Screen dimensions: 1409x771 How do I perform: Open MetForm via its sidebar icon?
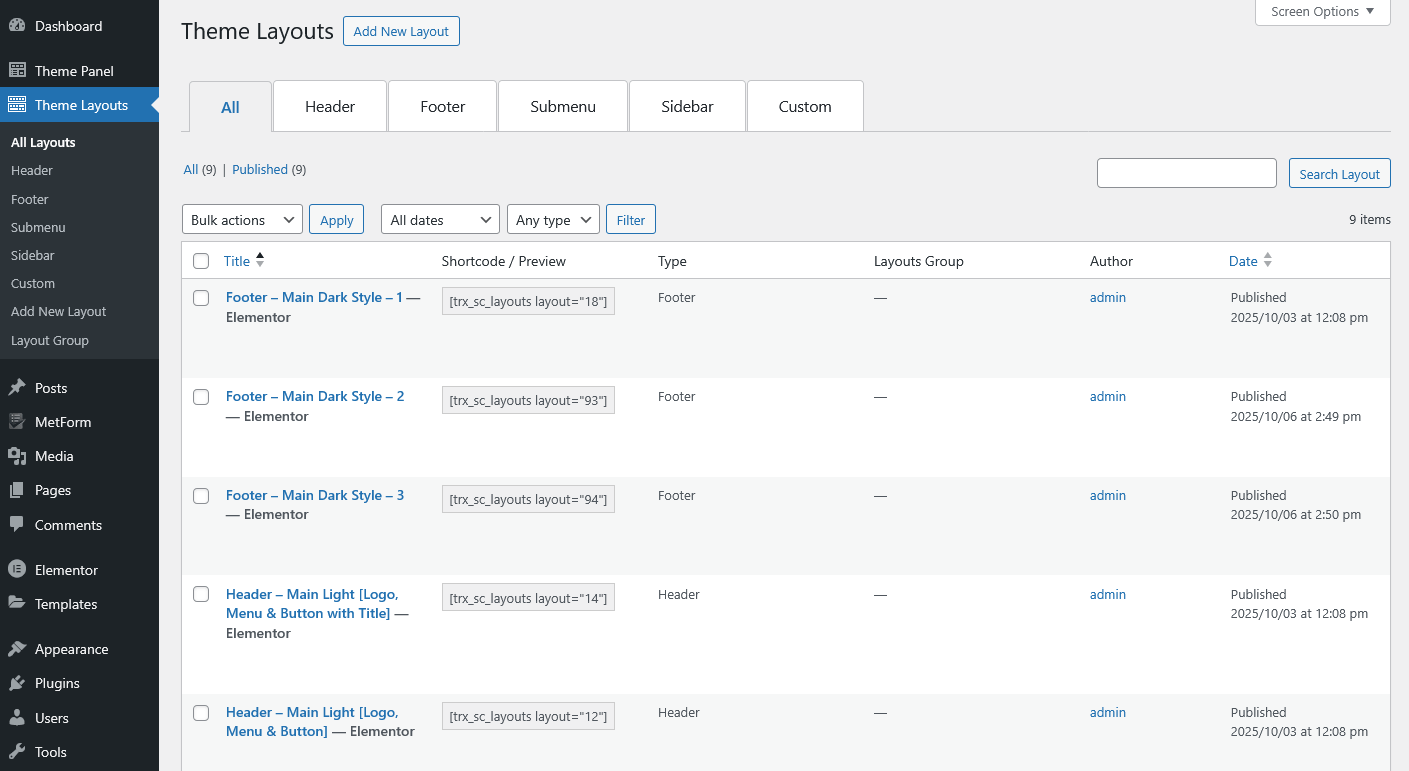pyautogui.click(x=17, y=422)
